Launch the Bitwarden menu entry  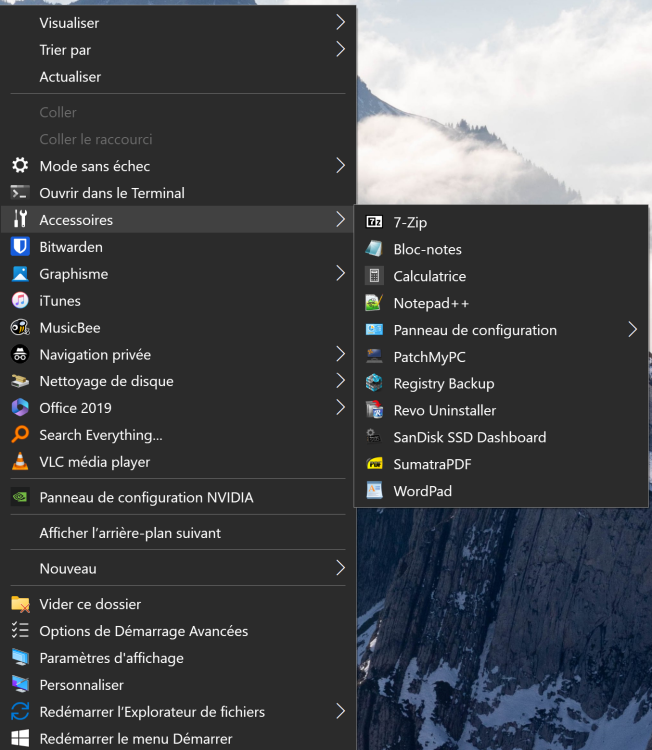[178, 246]
